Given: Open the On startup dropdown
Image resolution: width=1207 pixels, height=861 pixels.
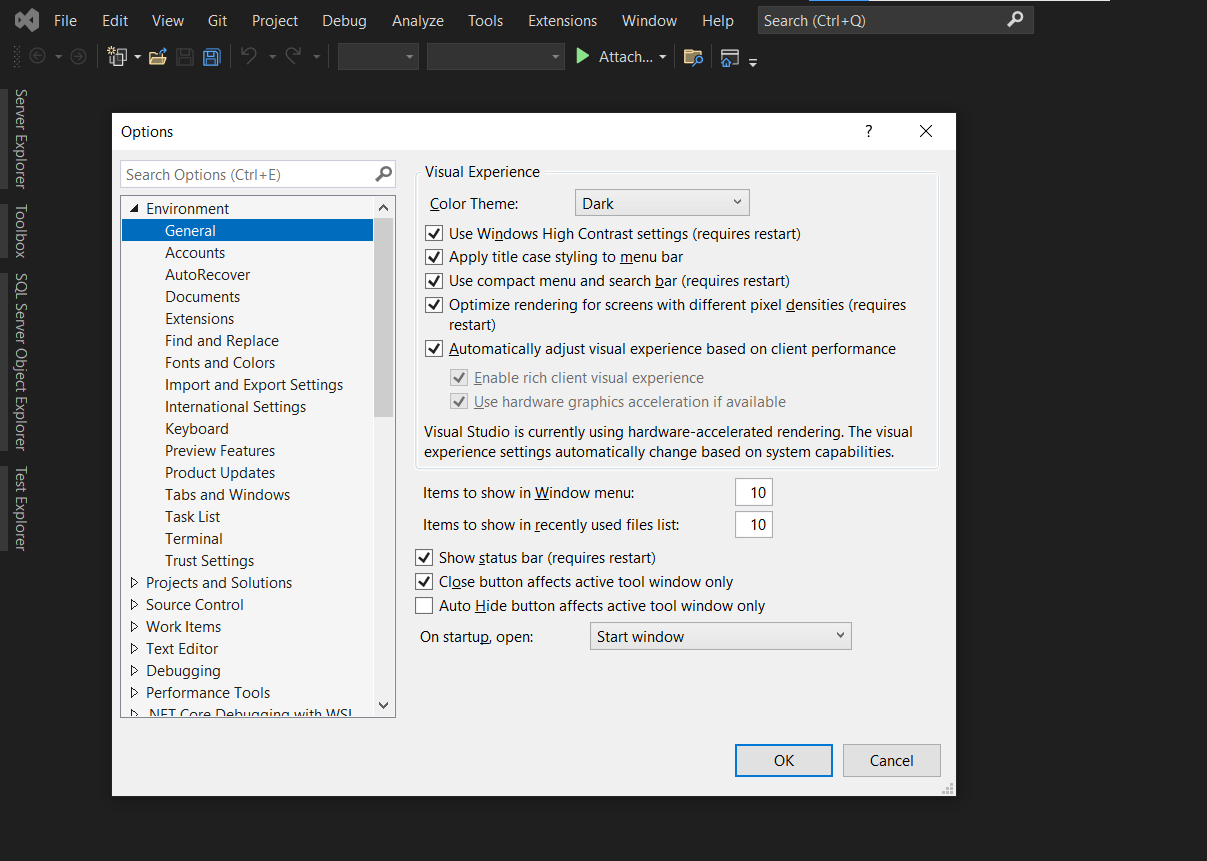Looking at the screenshot, I should pyautogui.click(x=720, y=635).
